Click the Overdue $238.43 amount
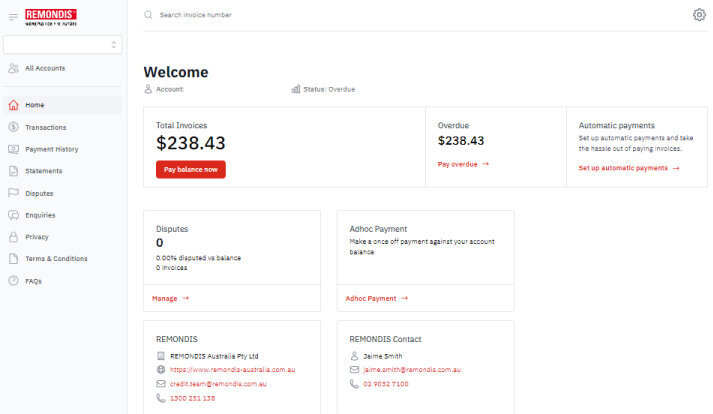Screen dimensions: 713x414 461,141
